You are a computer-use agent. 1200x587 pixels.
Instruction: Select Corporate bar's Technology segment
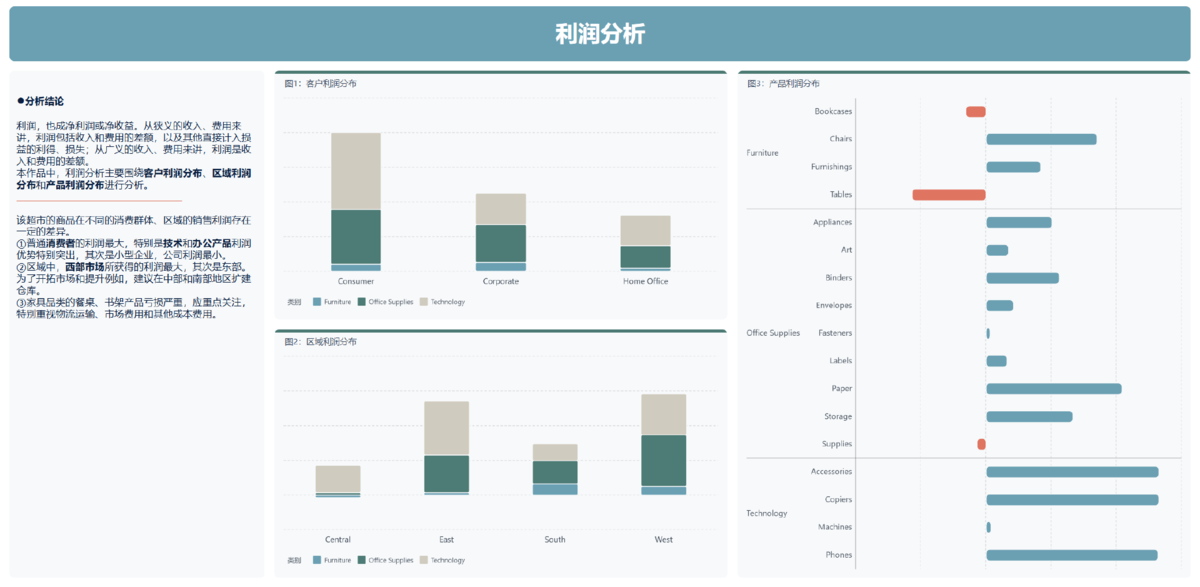501,209
